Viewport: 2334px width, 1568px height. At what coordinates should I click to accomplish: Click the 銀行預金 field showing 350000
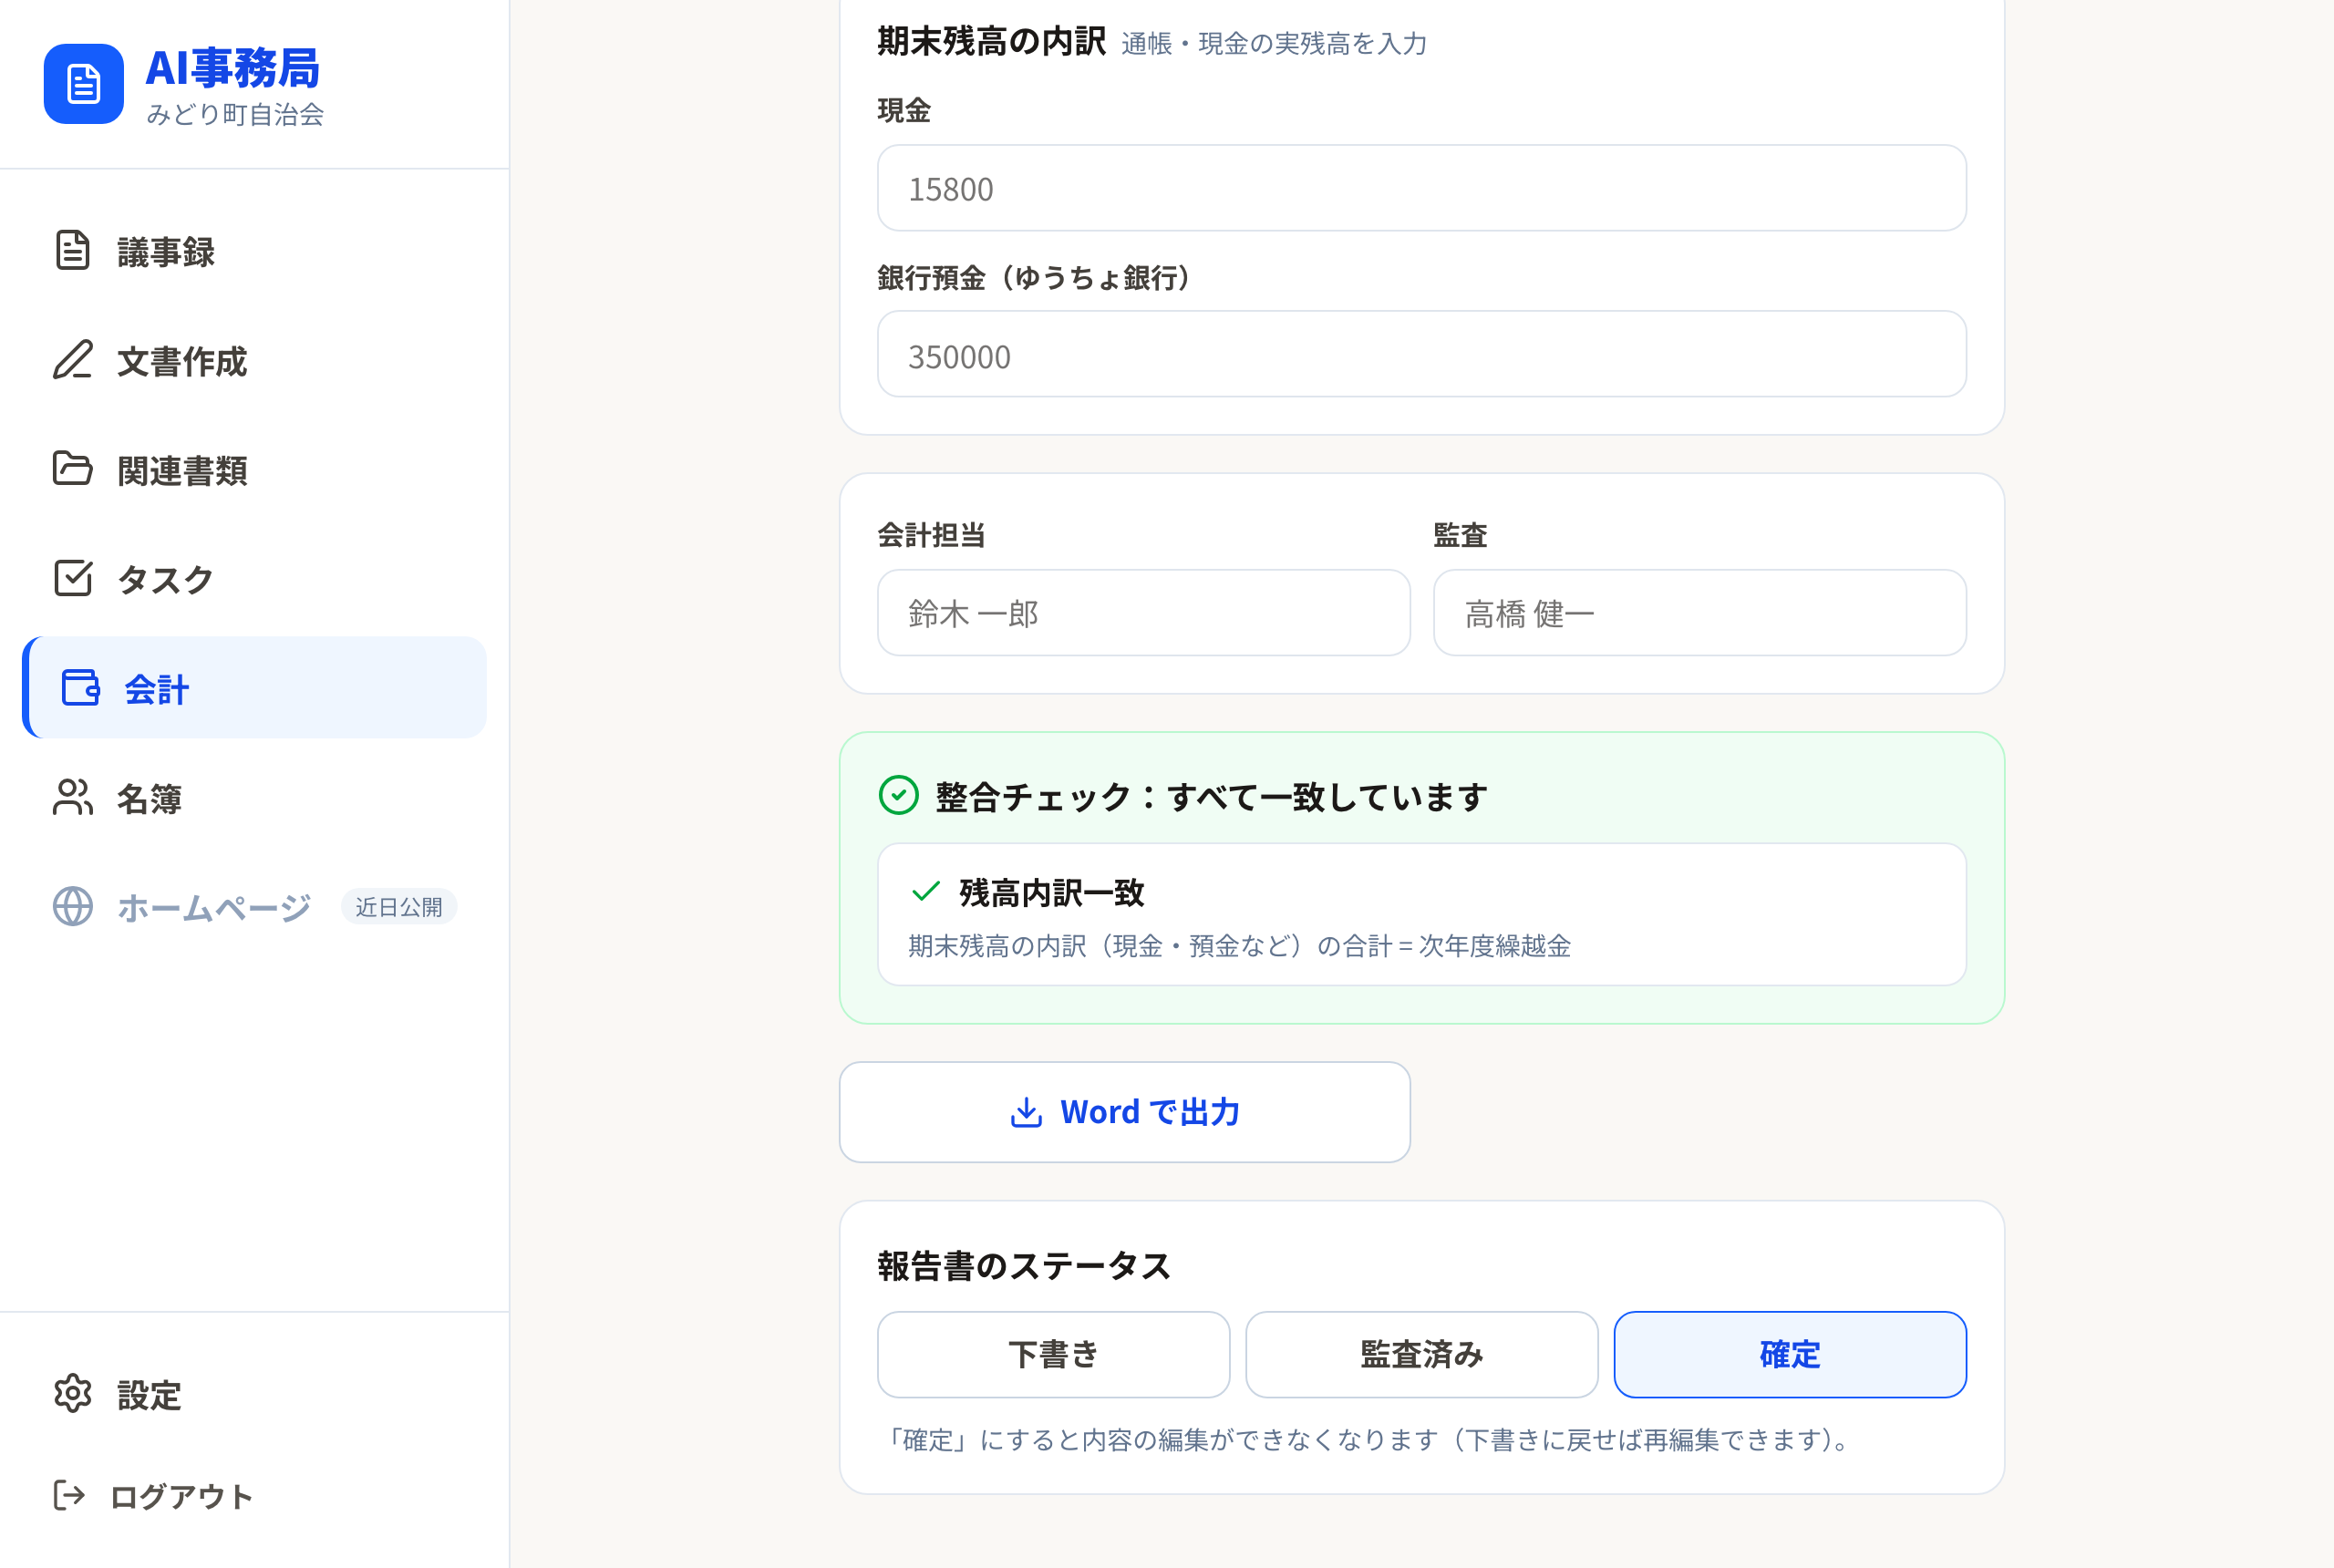(x=1421, y=354)
